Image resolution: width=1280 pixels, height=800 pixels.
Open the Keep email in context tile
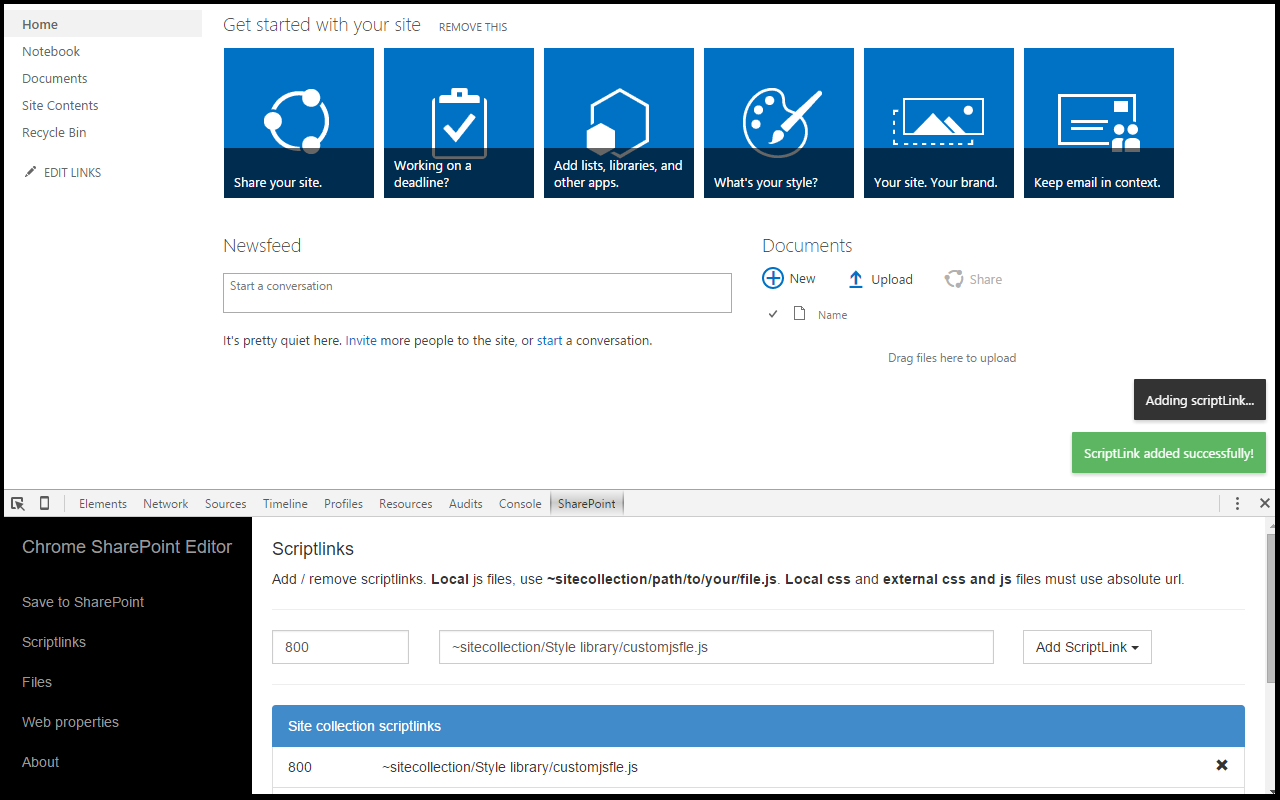pyautogui.click(x=1099, y=123)
